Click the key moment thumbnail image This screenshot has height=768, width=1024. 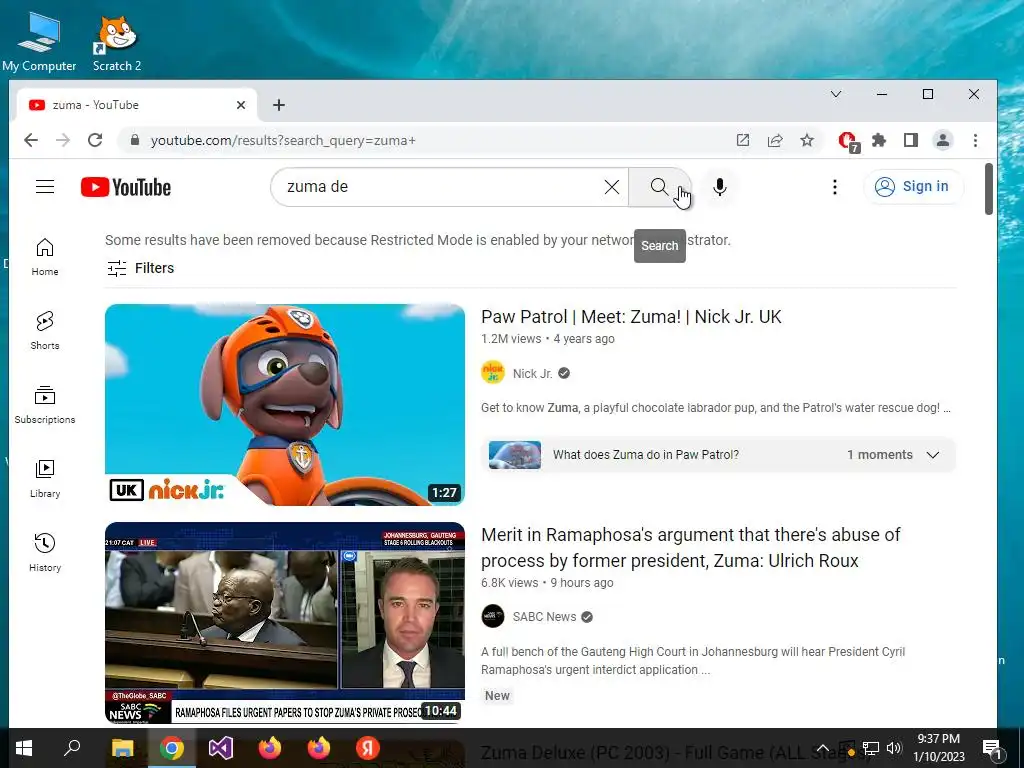515,455
